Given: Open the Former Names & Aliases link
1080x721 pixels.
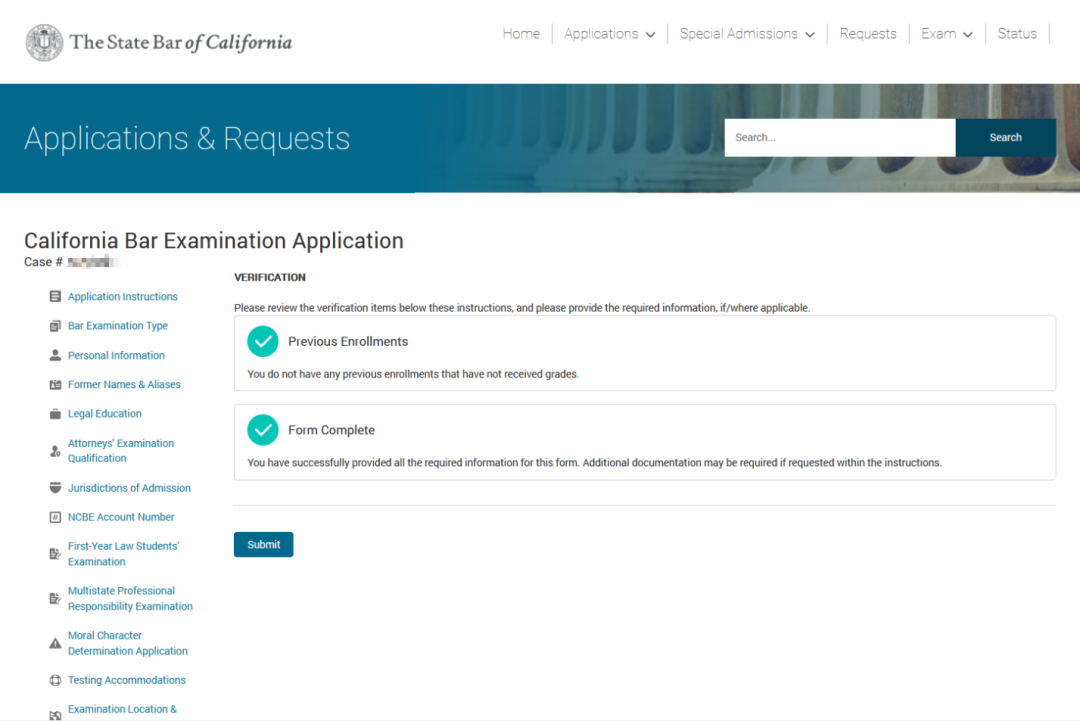Looking at the screenshot, I should click(x=124, y=384).
